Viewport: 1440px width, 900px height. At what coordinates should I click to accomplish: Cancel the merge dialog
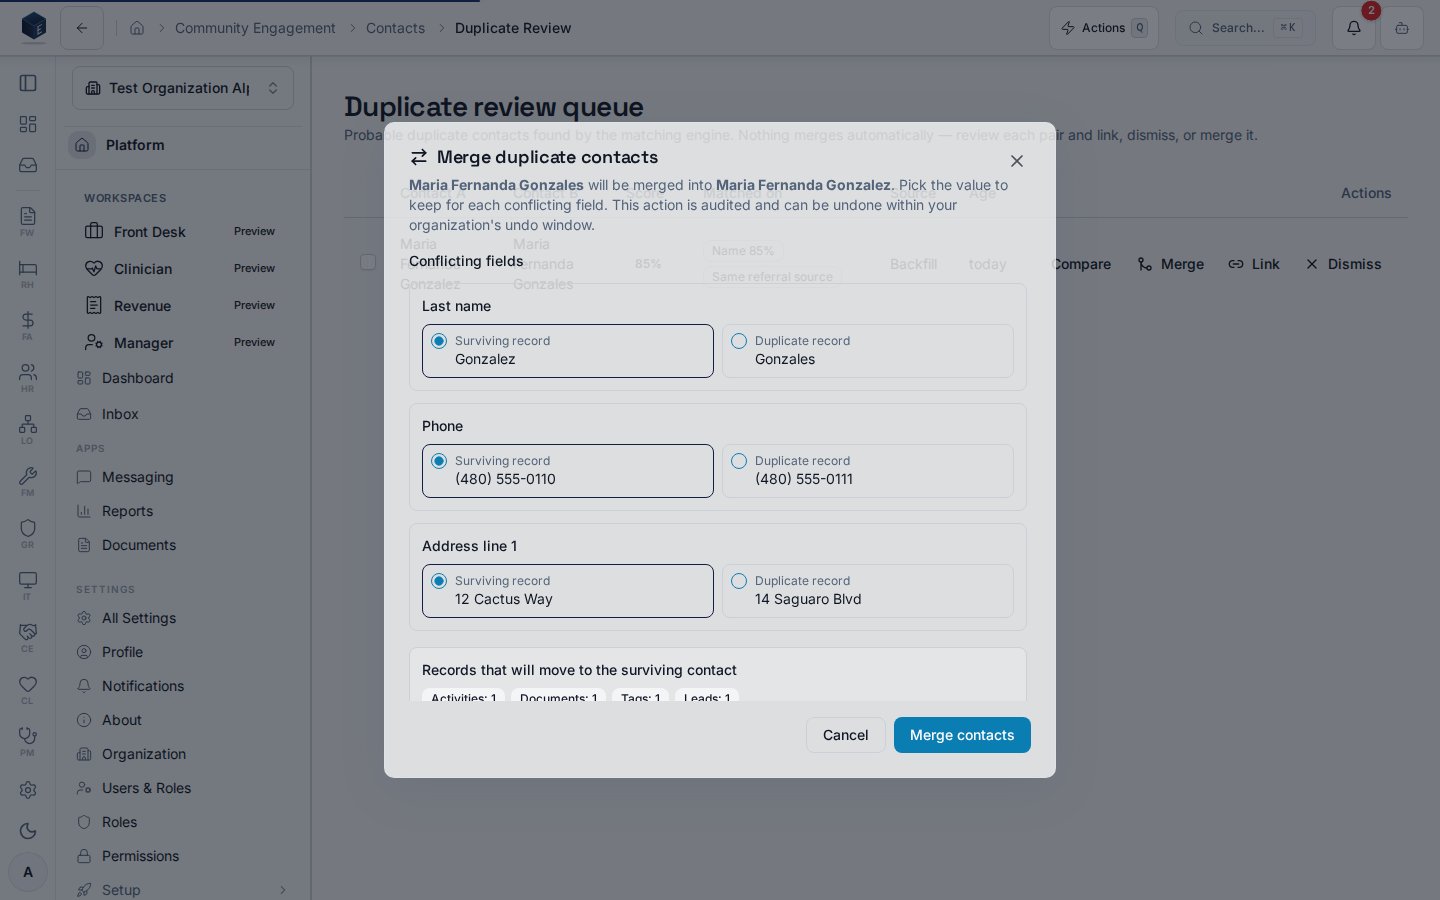tap(845, 735)
